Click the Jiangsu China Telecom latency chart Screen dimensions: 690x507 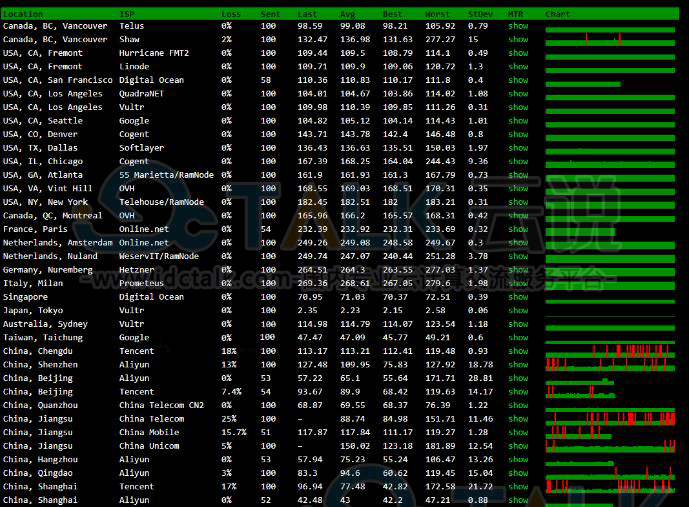coord(610,419)
